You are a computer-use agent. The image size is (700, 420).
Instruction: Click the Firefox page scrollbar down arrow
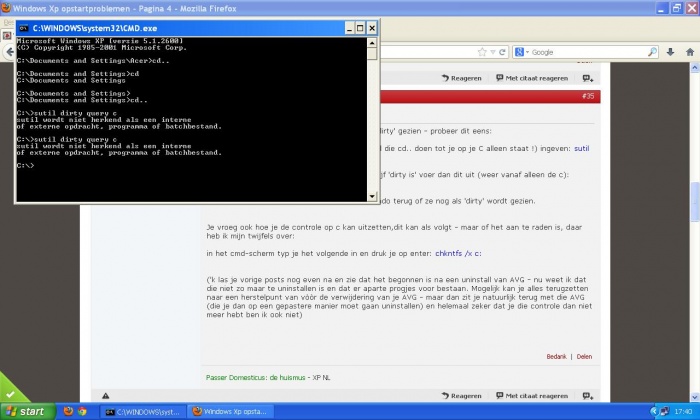tap(695, 397)
